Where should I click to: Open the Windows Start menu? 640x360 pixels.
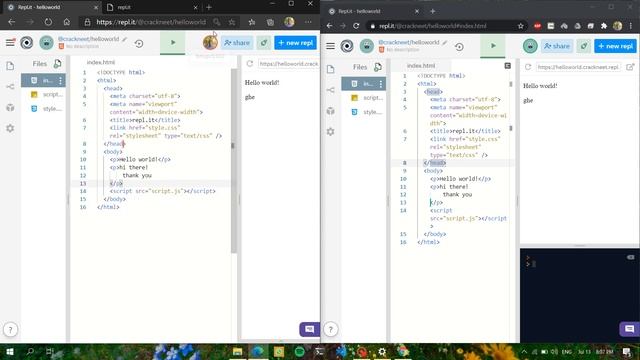(10, 351)
